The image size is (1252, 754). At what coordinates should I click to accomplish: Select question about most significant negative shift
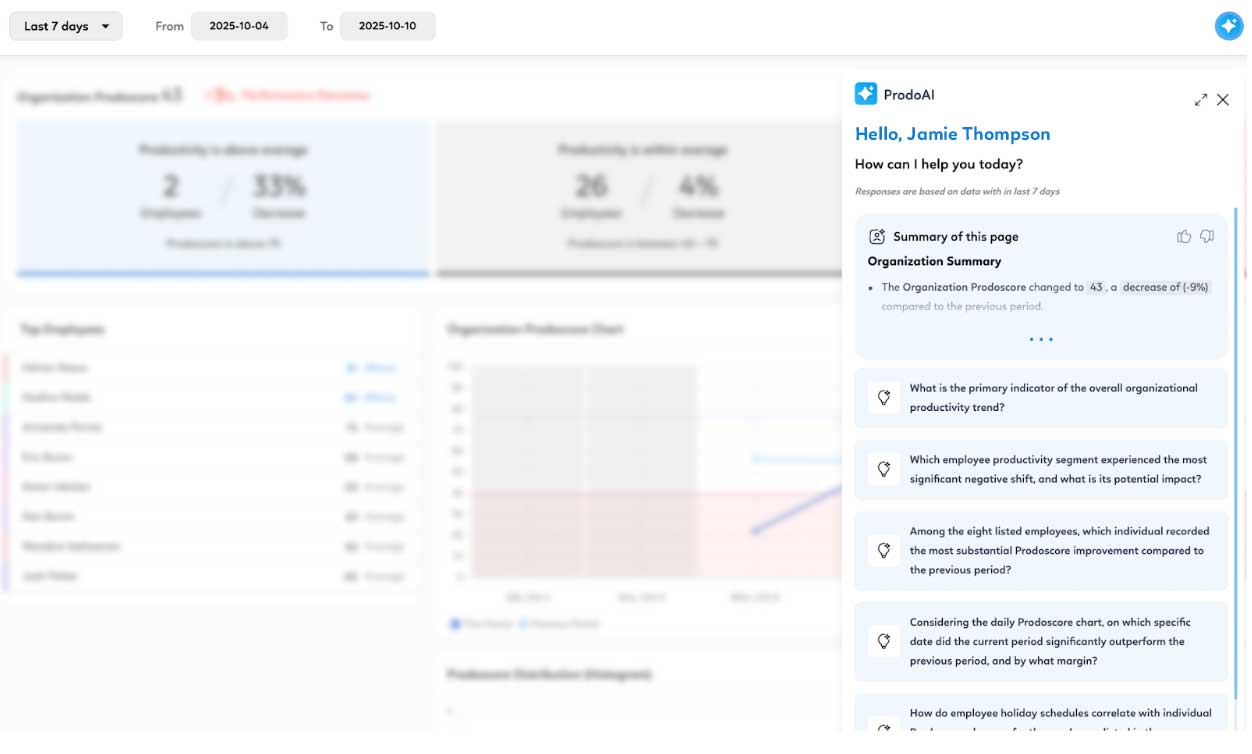1057,469
